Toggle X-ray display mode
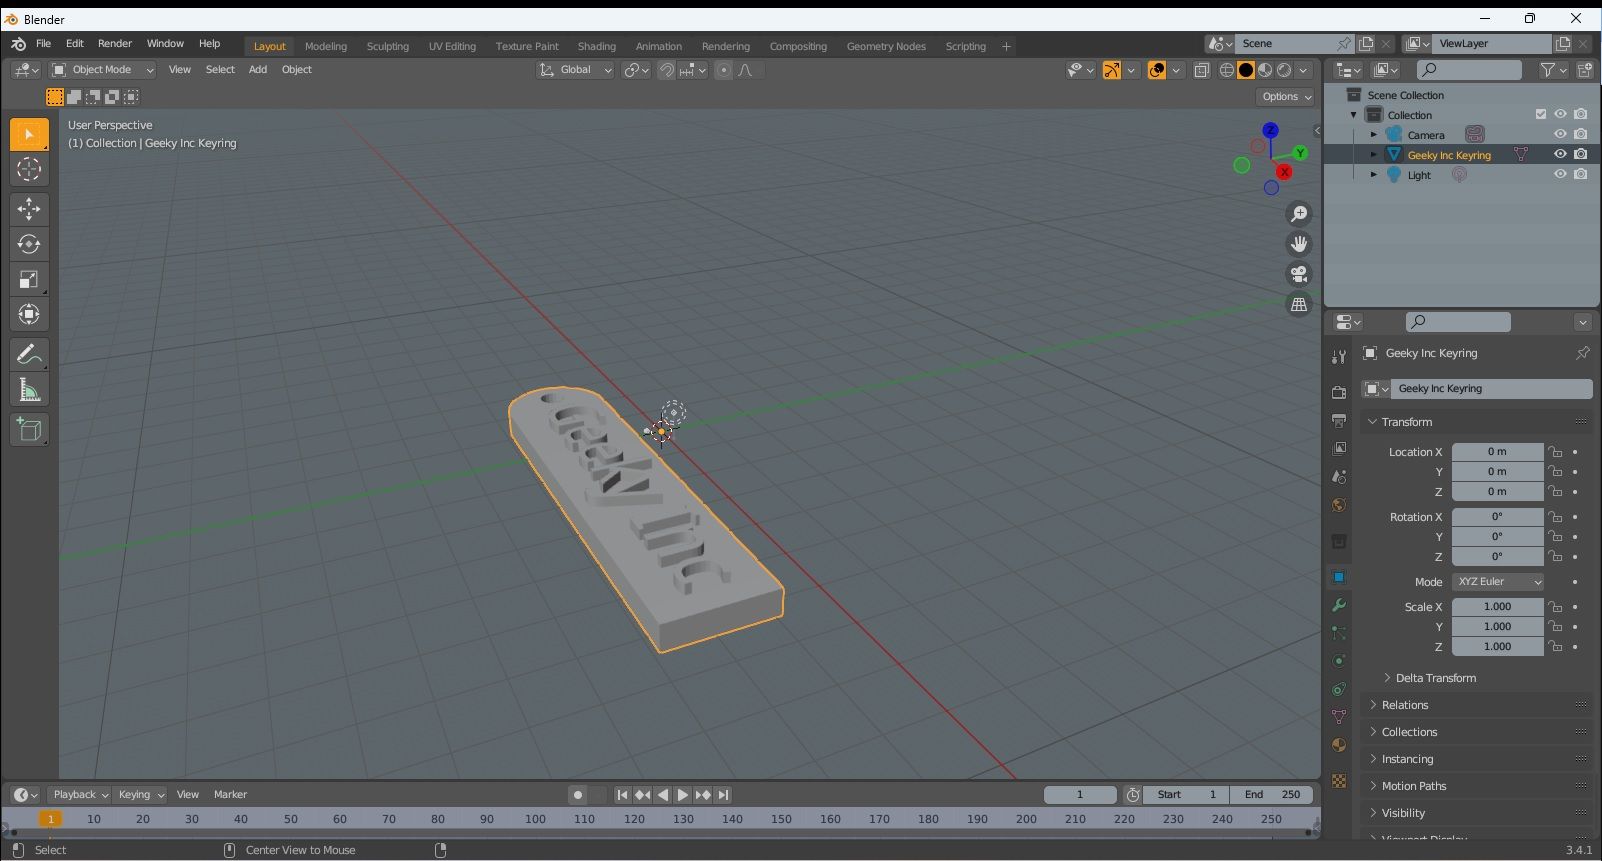 (x=1201, y=70)
